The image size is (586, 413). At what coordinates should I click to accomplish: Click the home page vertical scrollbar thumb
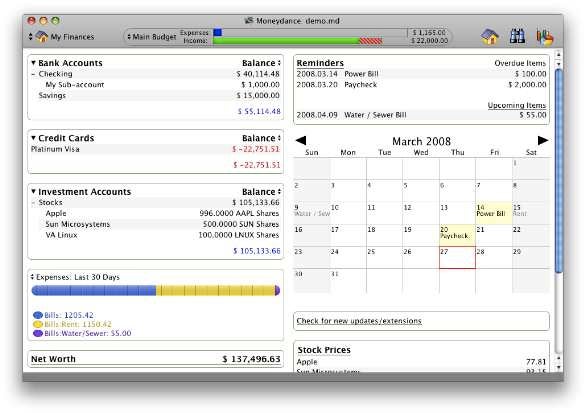[x=559, y=170]
